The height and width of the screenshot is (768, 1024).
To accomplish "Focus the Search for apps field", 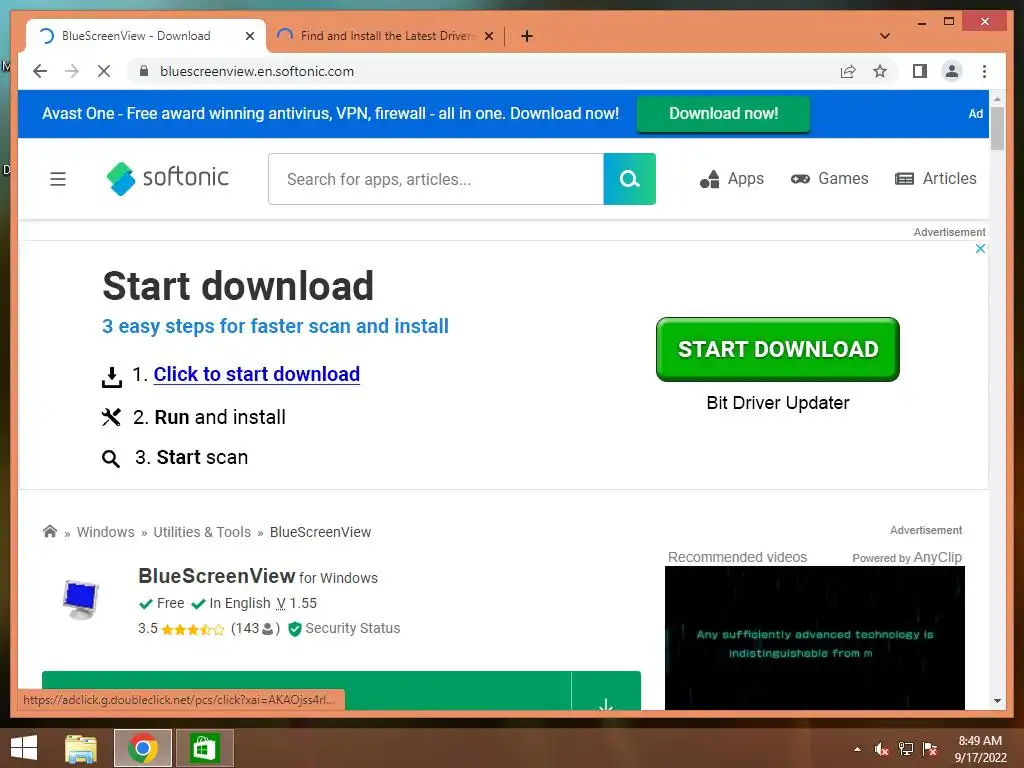I will click(436, 179).
